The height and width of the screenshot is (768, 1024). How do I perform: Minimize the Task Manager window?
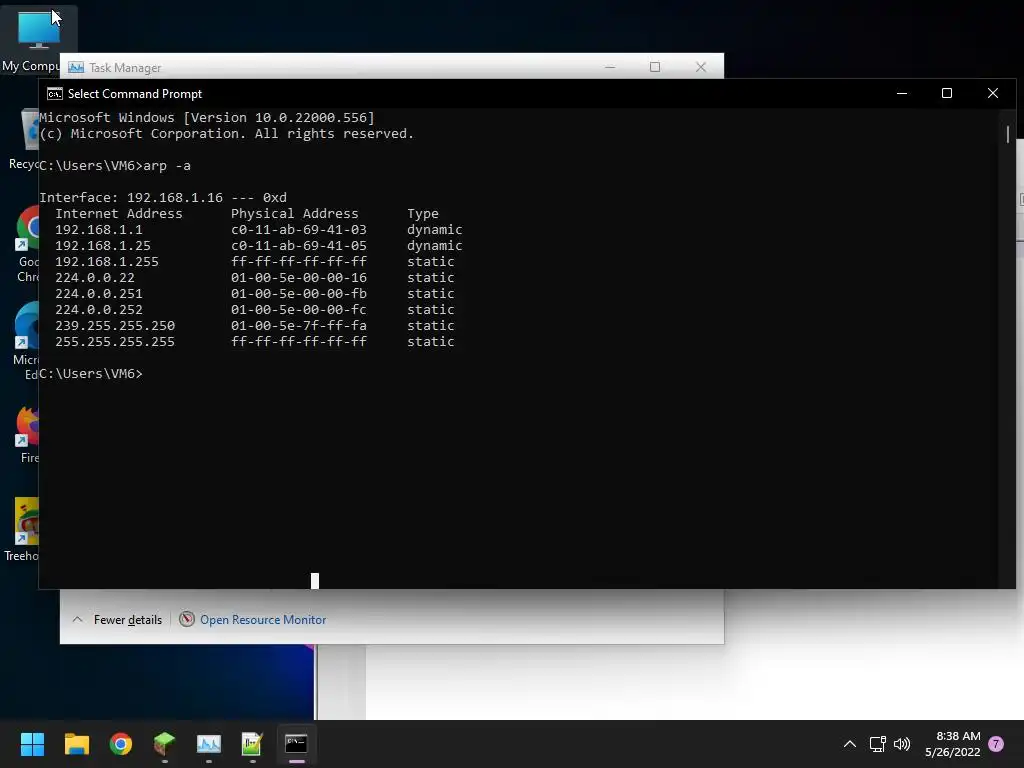pyautogui.click(x=610, y=67)
